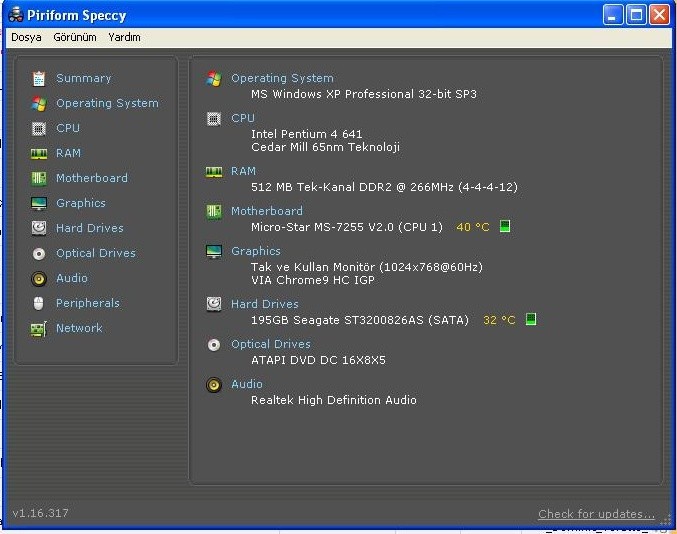
Task: Click the Hard Drives icon in summary panel
Action: [214, 304]
